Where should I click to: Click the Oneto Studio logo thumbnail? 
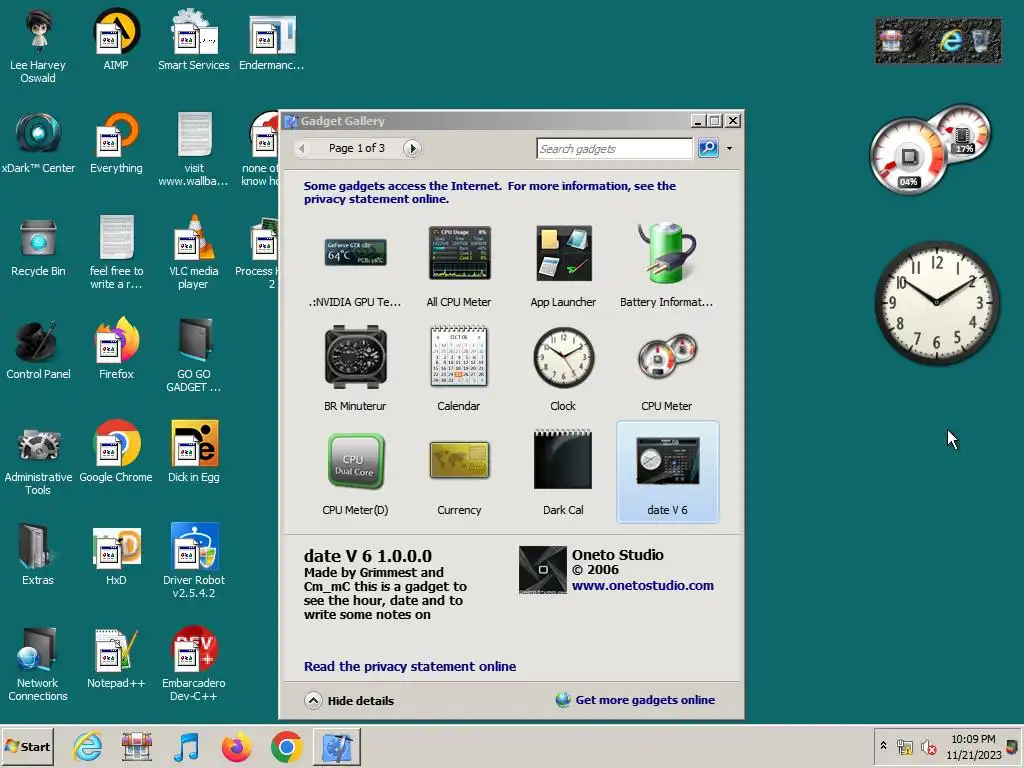pos(543,570)
